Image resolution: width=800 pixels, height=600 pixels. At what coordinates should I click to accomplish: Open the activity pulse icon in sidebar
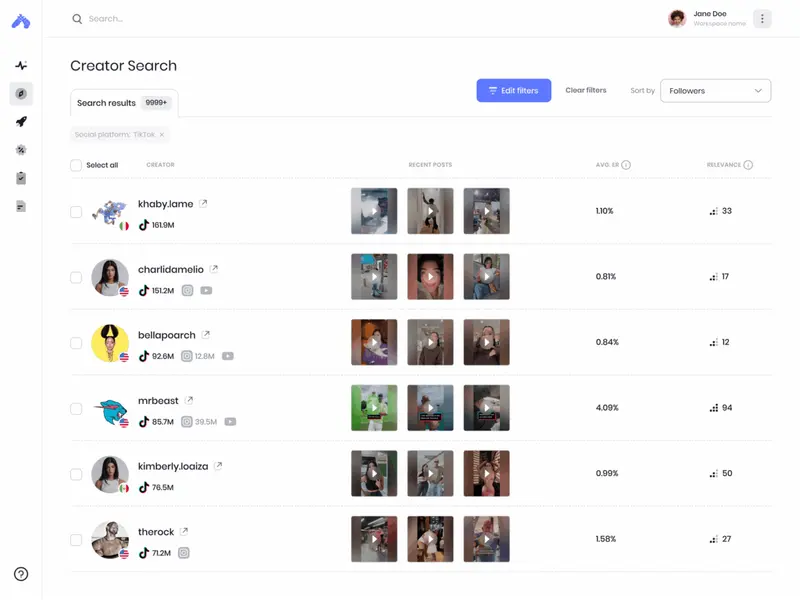click(x=21, y=65)
